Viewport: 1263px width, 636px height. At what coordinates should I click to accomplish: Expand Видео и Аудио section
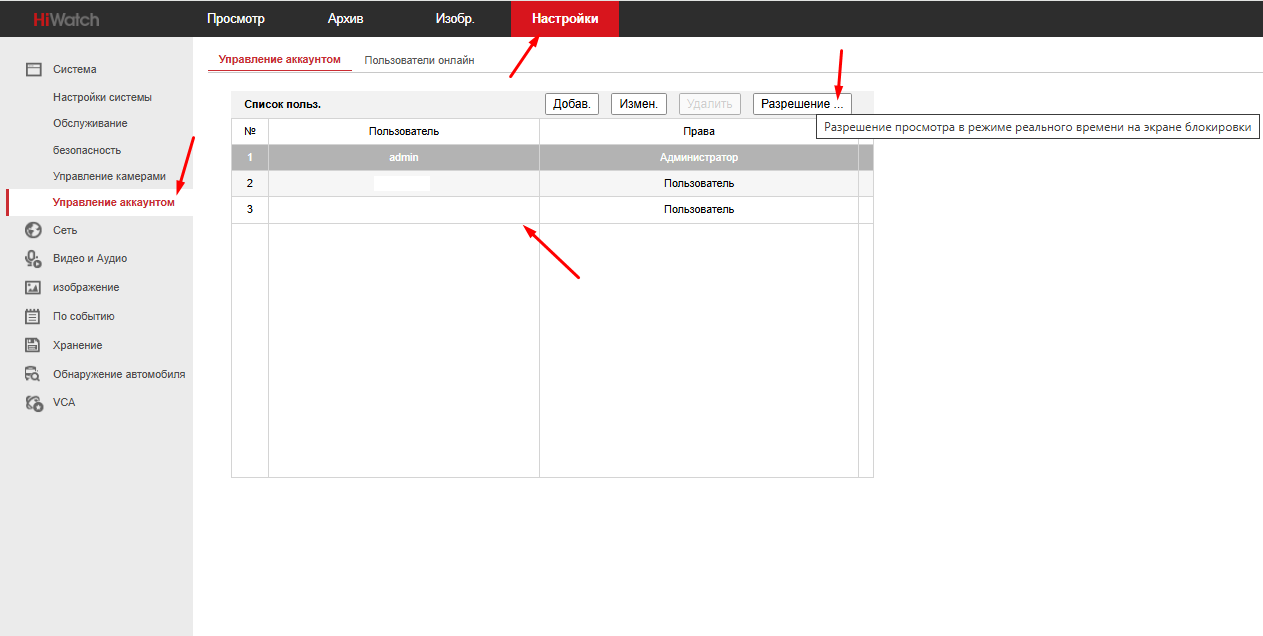pos(90,258)
